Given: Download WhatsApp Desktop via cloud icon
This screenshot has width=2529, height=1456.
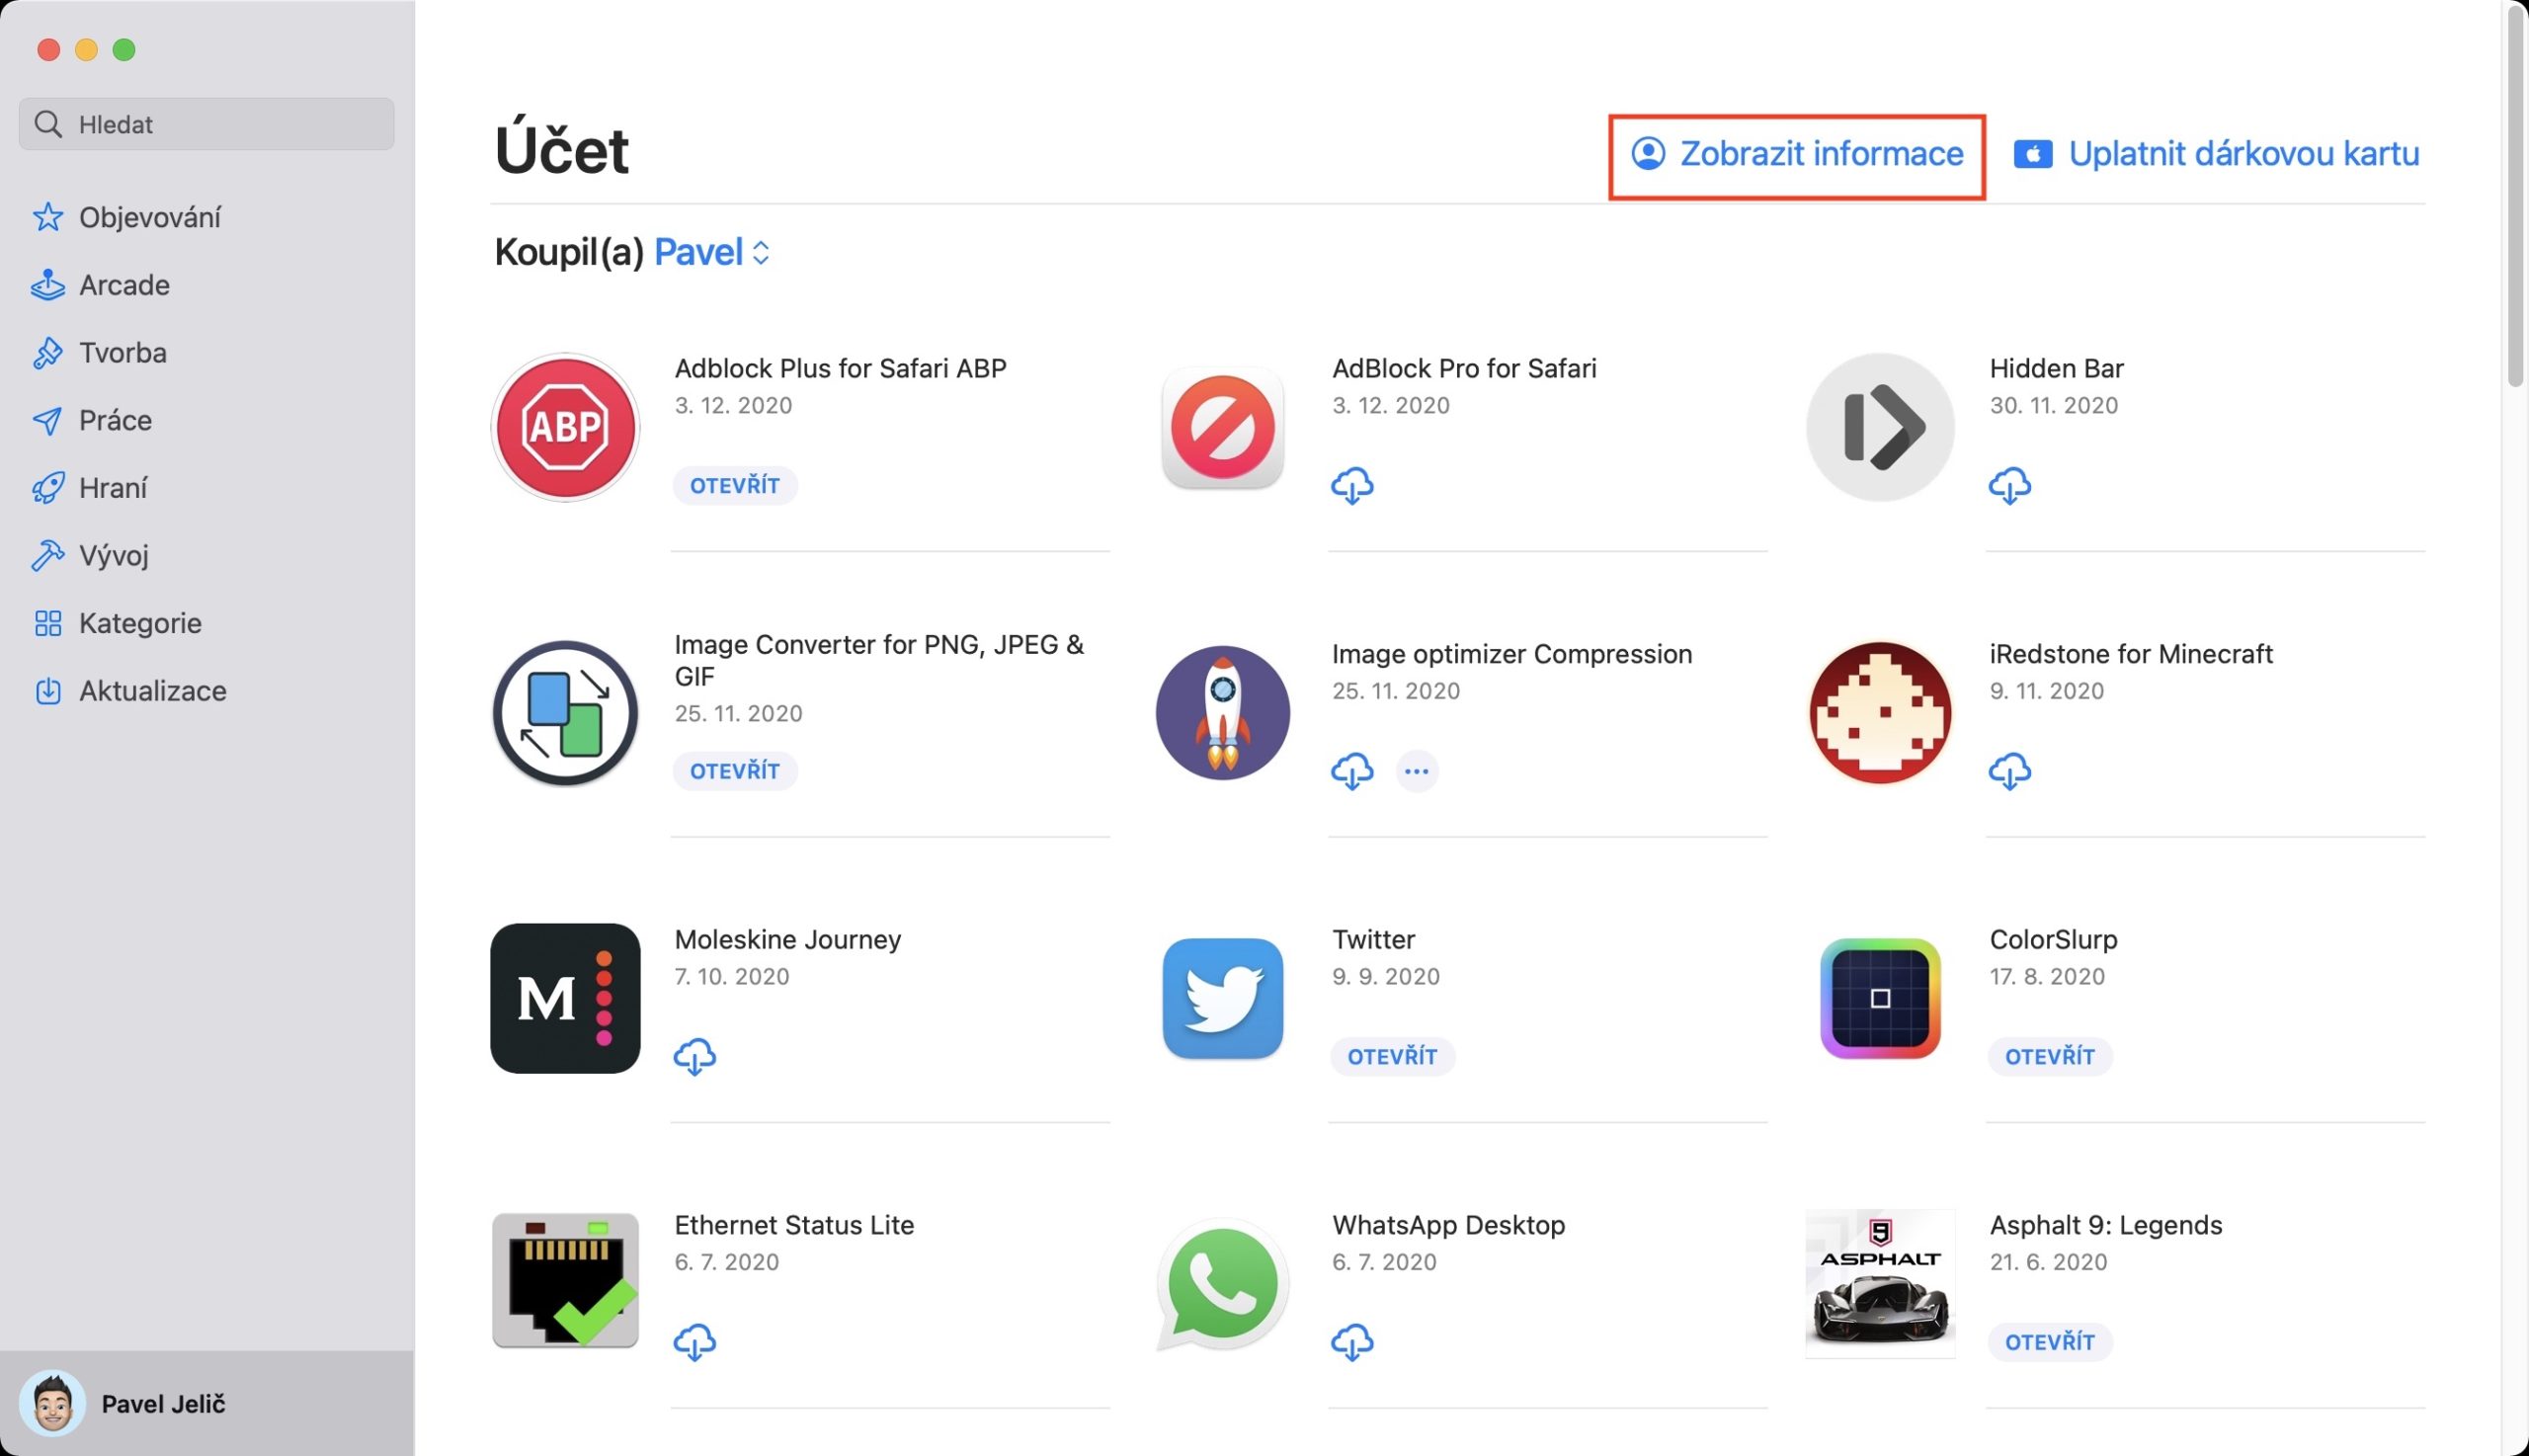Looking at the screenshot, I should tap(1351, 1342).
